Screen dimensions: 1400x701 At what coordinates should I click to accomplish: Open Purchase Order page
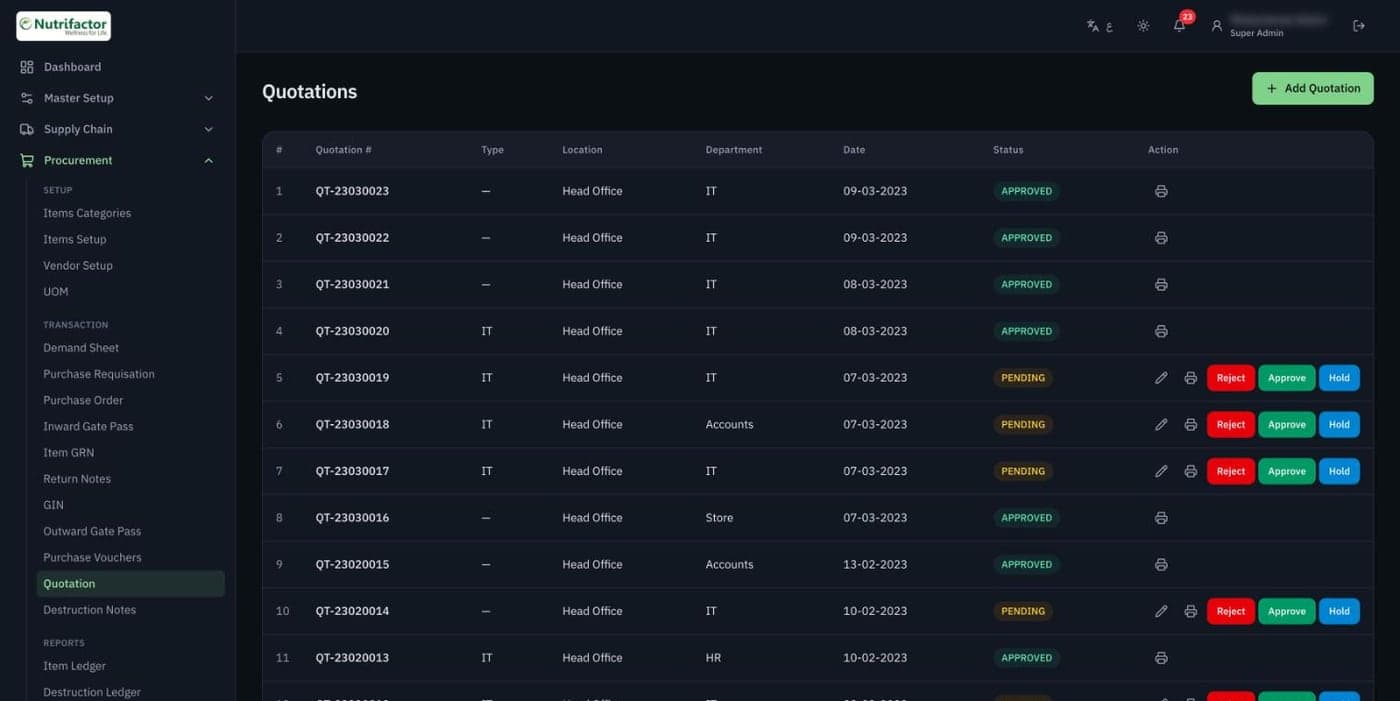[x=83, y=400]
